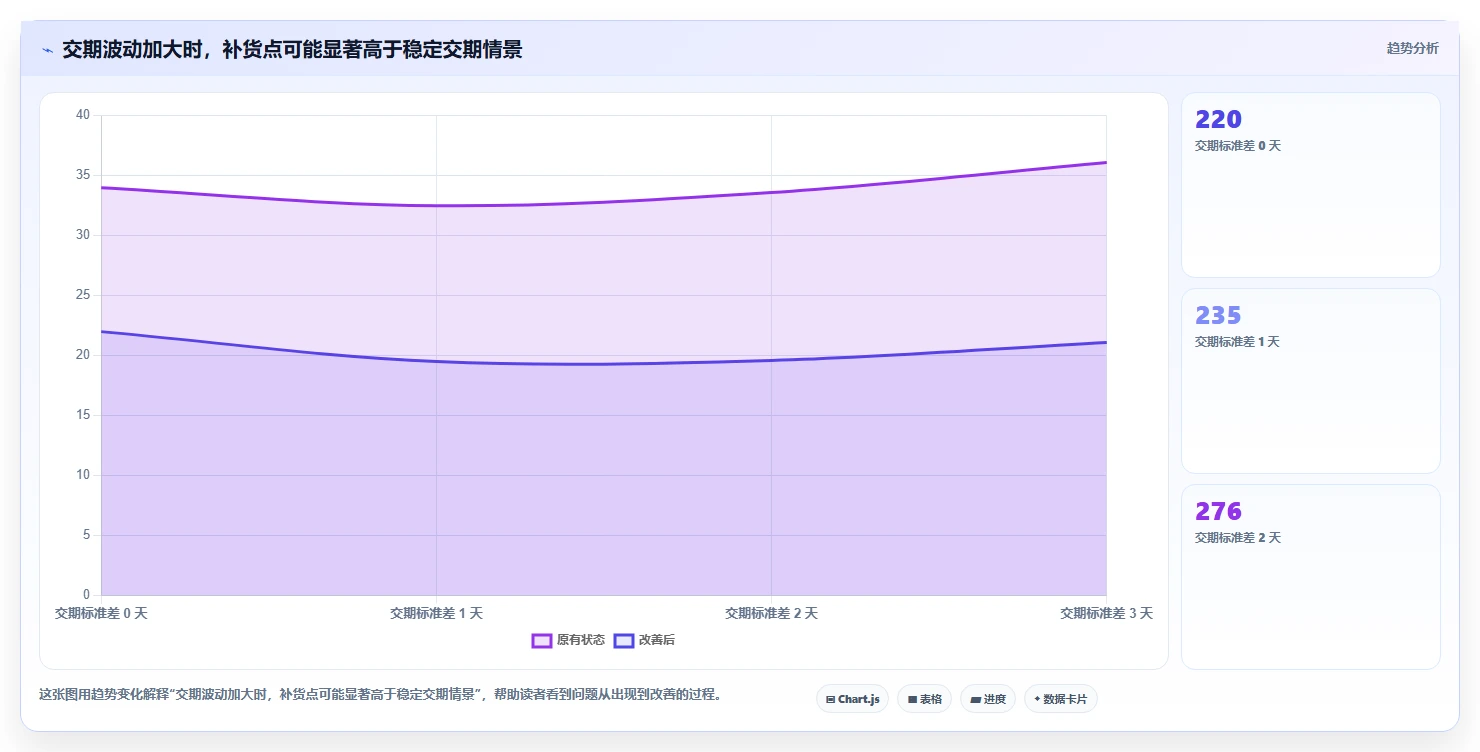The image size is (1480, 752).
Task: Click the x-axis label 交期标准差 1 天
Action: [436, 613]
